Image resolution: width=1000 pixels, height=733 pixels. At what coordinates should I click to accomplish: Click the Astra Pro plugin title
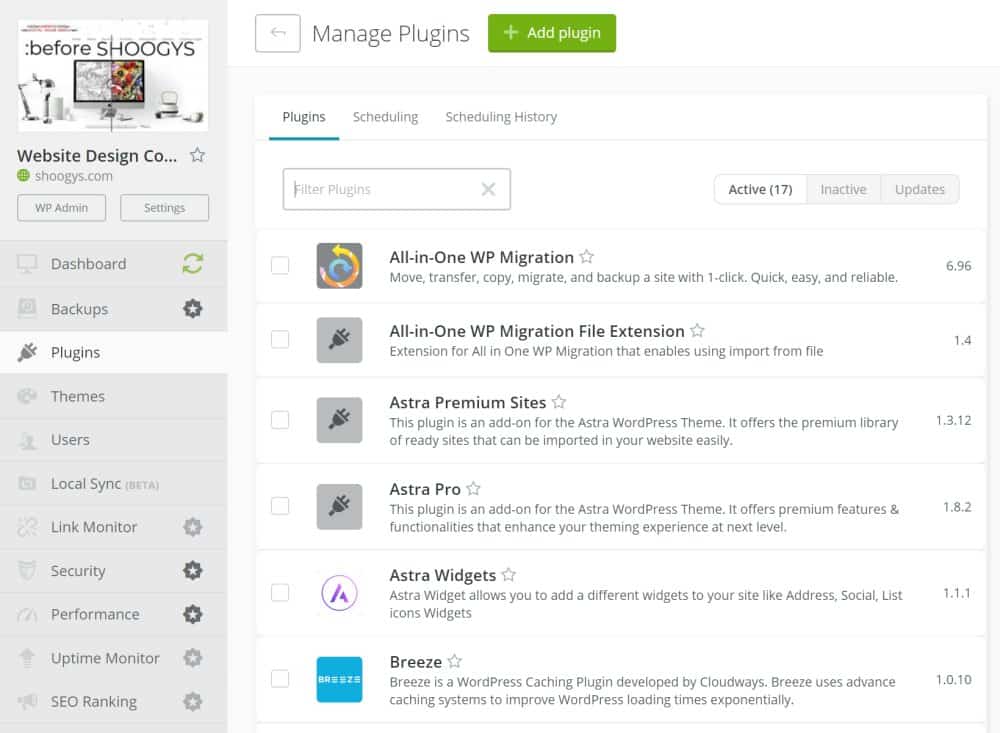click(x=425, y=489)
